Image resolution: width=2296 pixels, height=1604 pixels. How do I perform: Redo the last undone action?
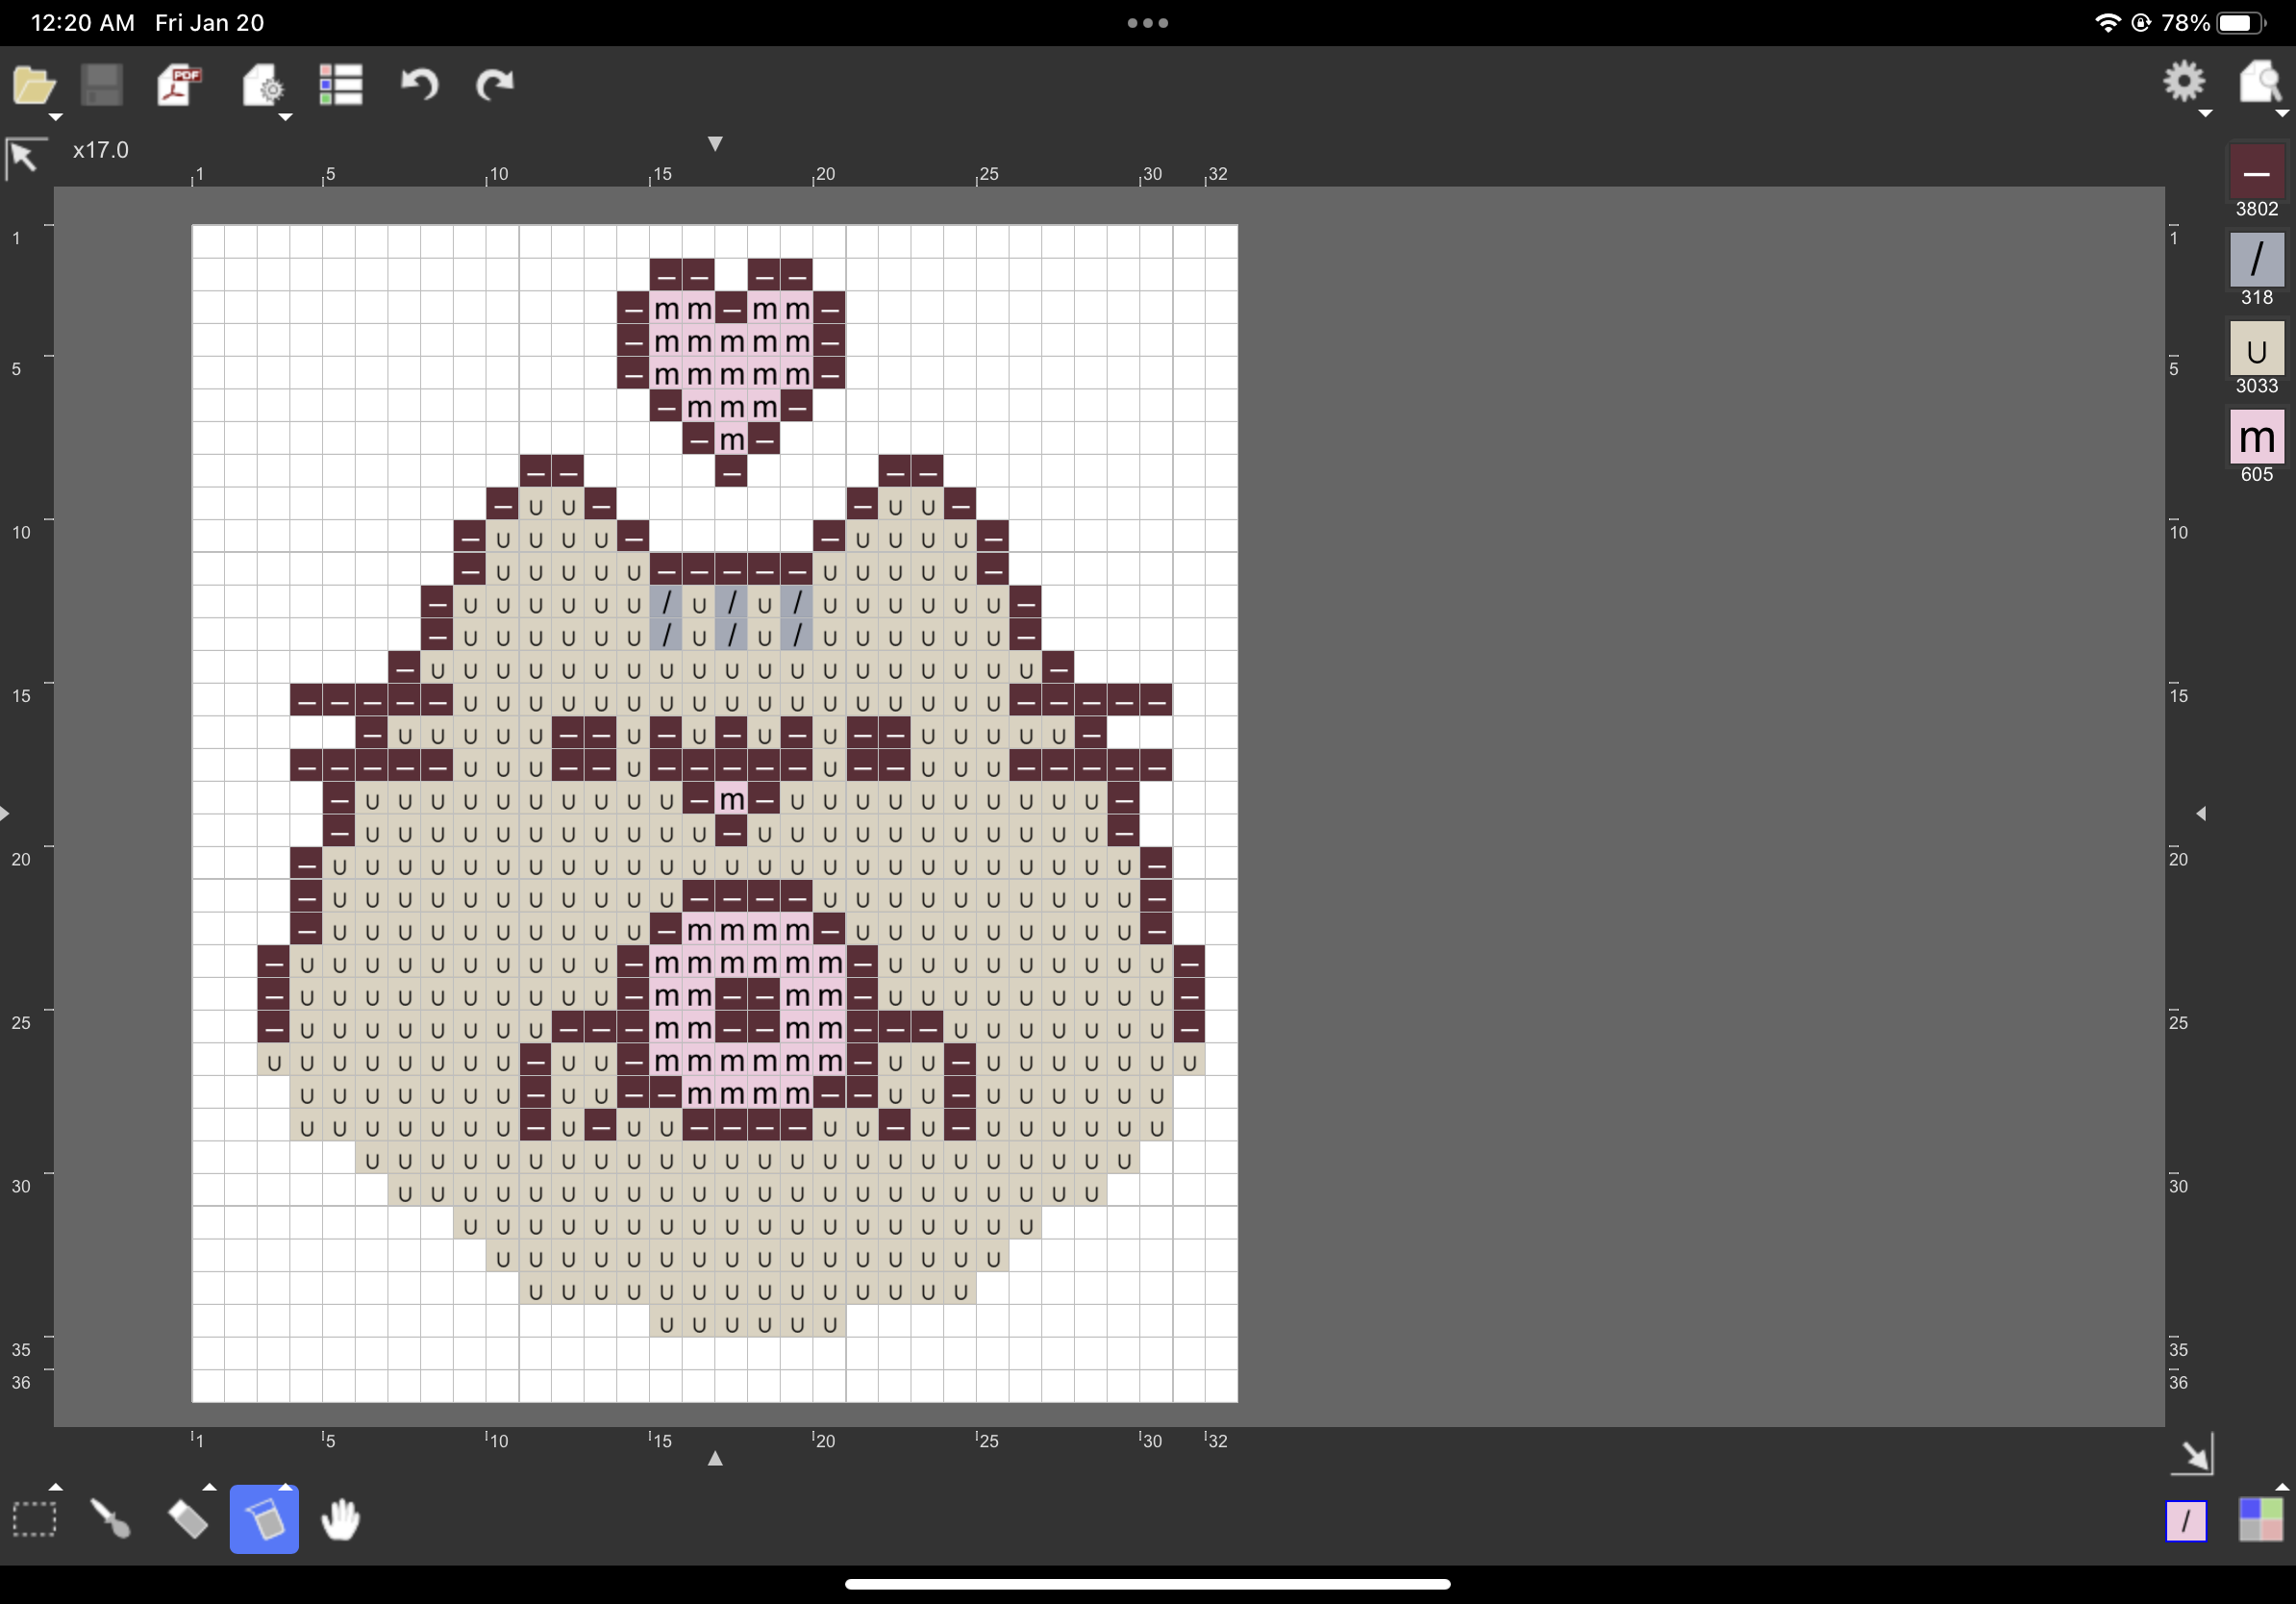pyautogui.click(x=495, y=85)
